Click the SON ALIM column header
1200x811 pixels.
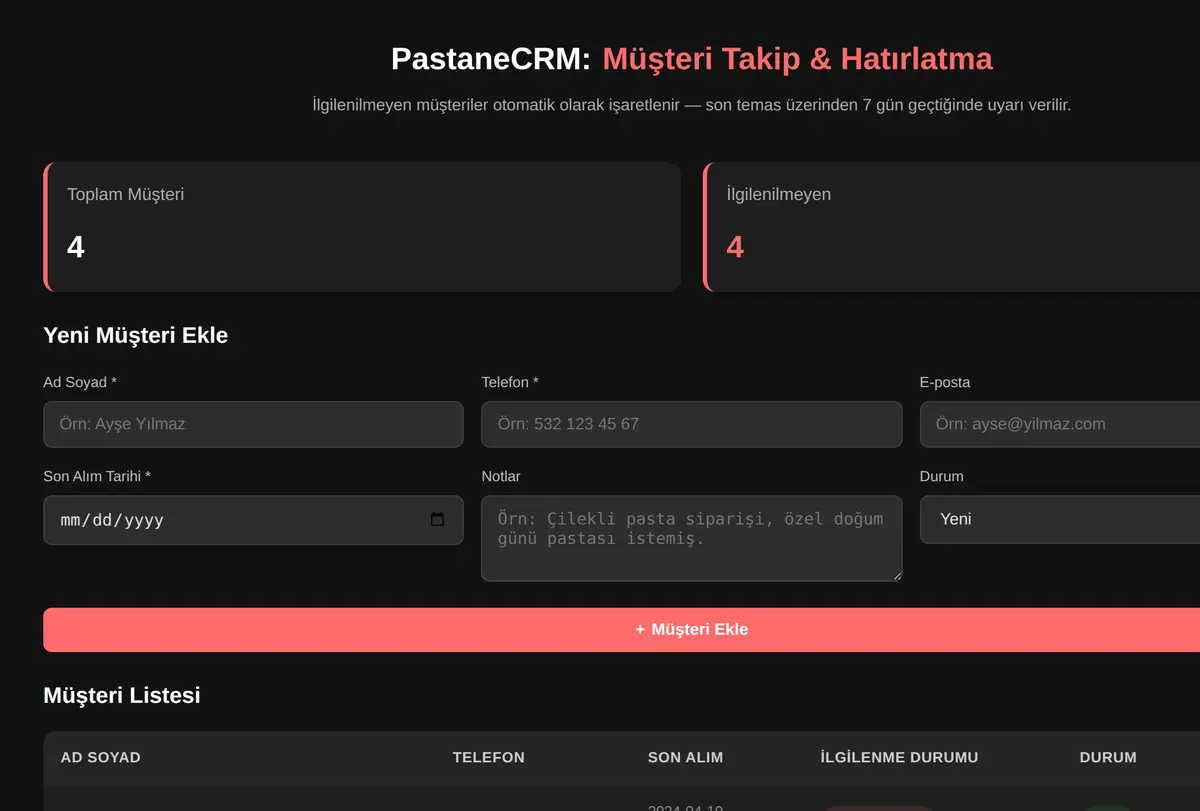point(685,758)
